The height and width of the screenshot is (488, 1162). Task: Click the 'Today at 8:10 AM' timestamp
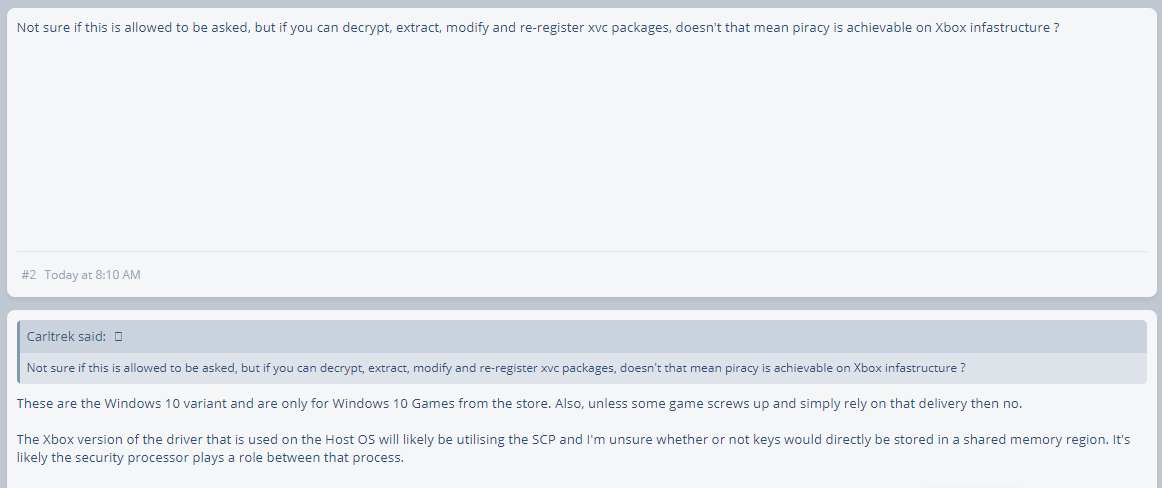point(92,275)
